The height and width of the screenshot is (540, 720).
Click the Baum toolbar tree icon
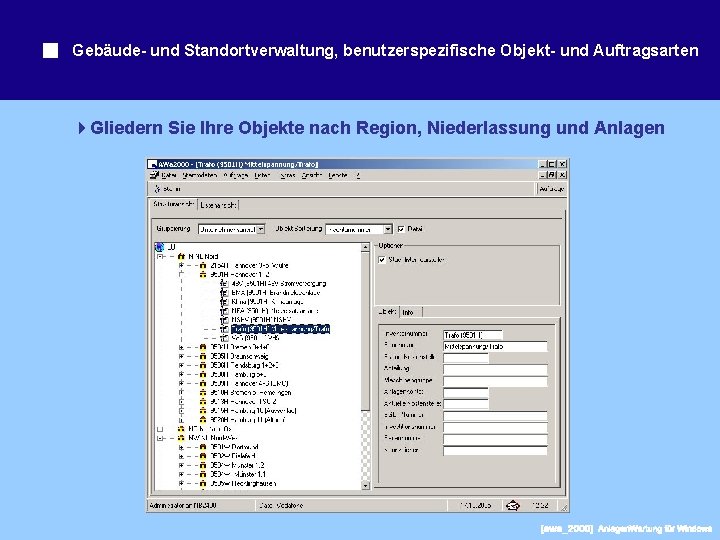(x=157, y=189)
